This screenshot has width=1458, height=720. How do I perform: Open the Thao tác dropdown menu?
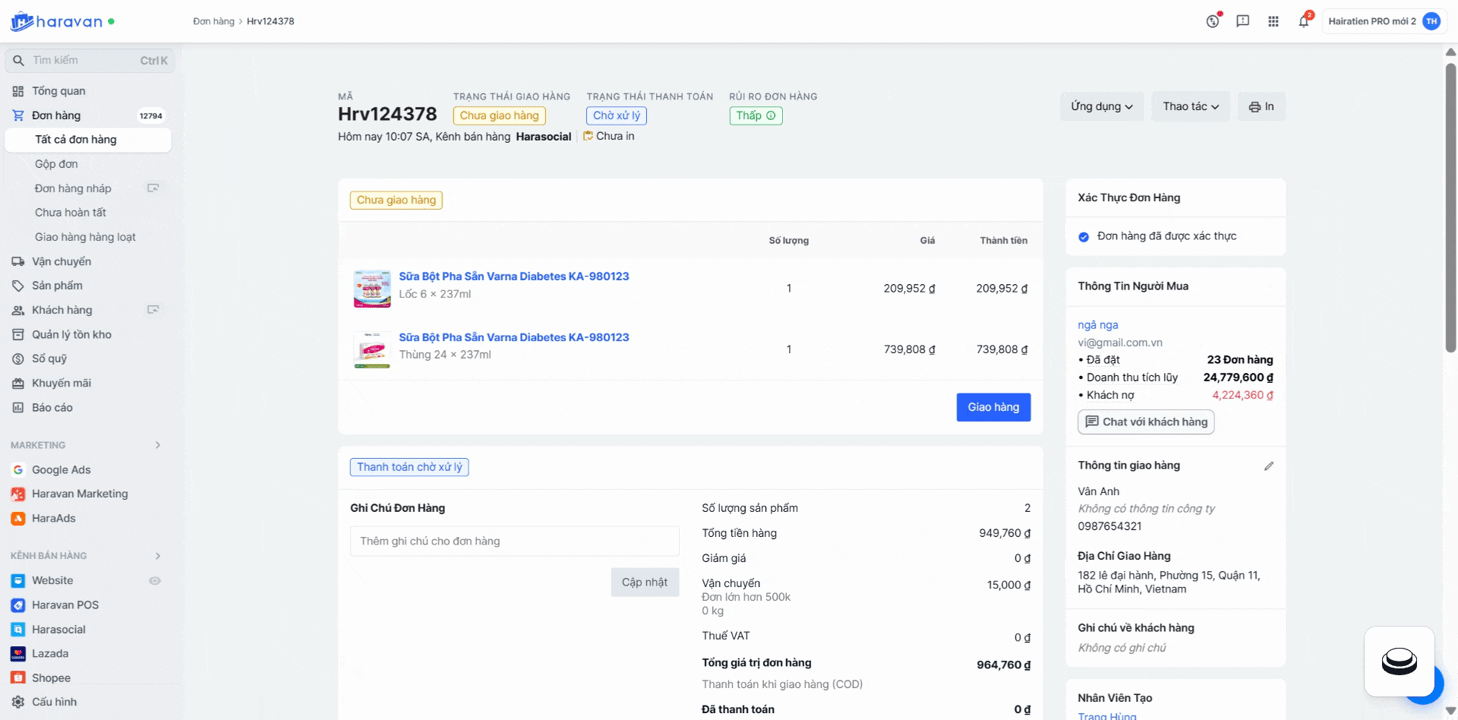coord(1190,107)
